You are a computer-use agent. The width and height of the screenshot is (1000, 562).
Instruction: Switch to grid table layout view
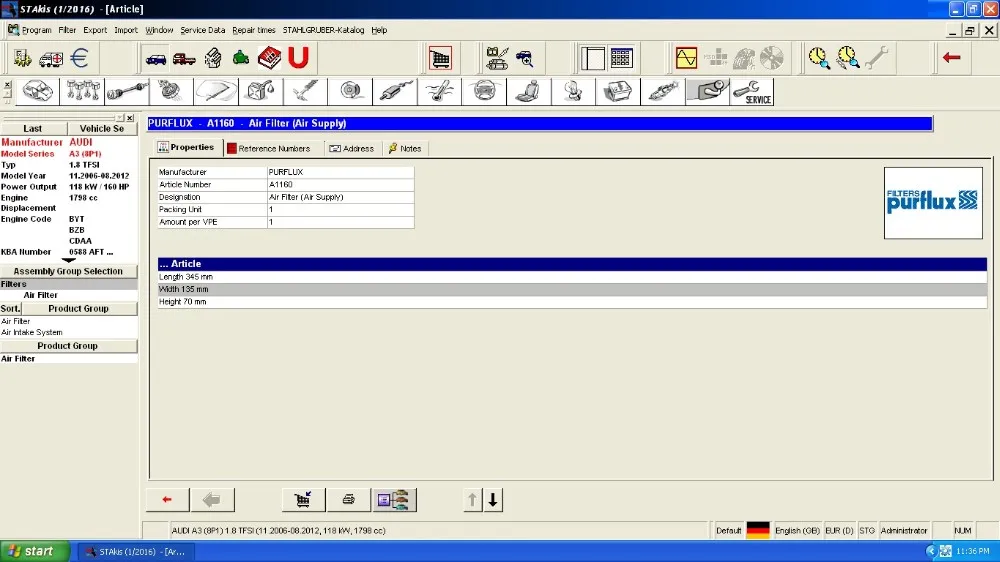click(x=621, y=58)
